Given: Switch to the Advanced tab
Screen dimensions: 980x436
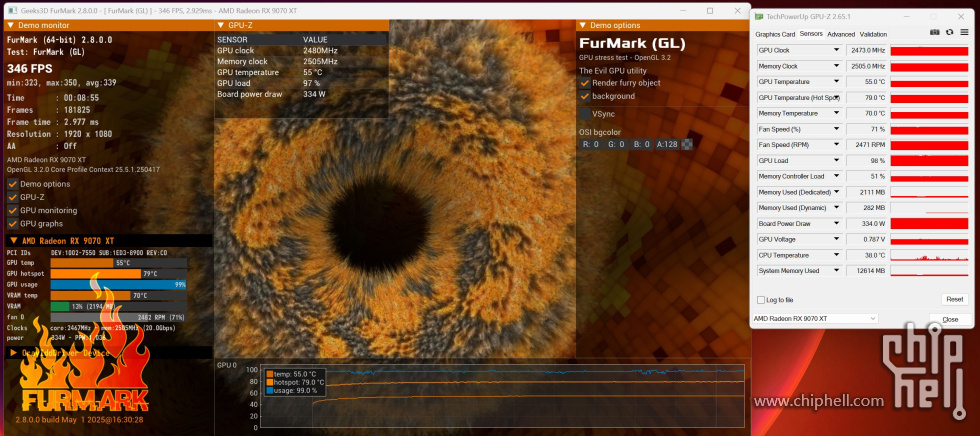Looking at the screenshot, I should [x=841, y=34].
